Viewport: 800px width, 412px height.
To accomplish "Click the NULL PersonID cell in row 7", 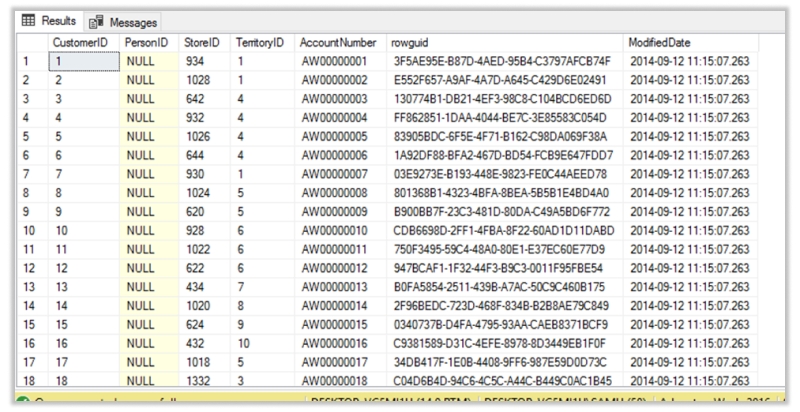I will click(x=146, y=174).
